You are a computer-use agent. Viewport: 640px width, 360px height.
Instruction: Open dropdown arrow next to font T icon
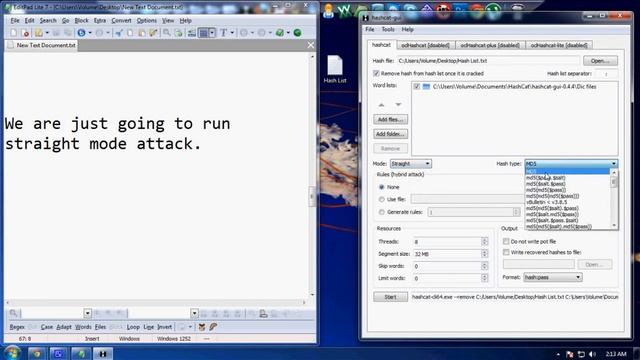tap(232, 33)
